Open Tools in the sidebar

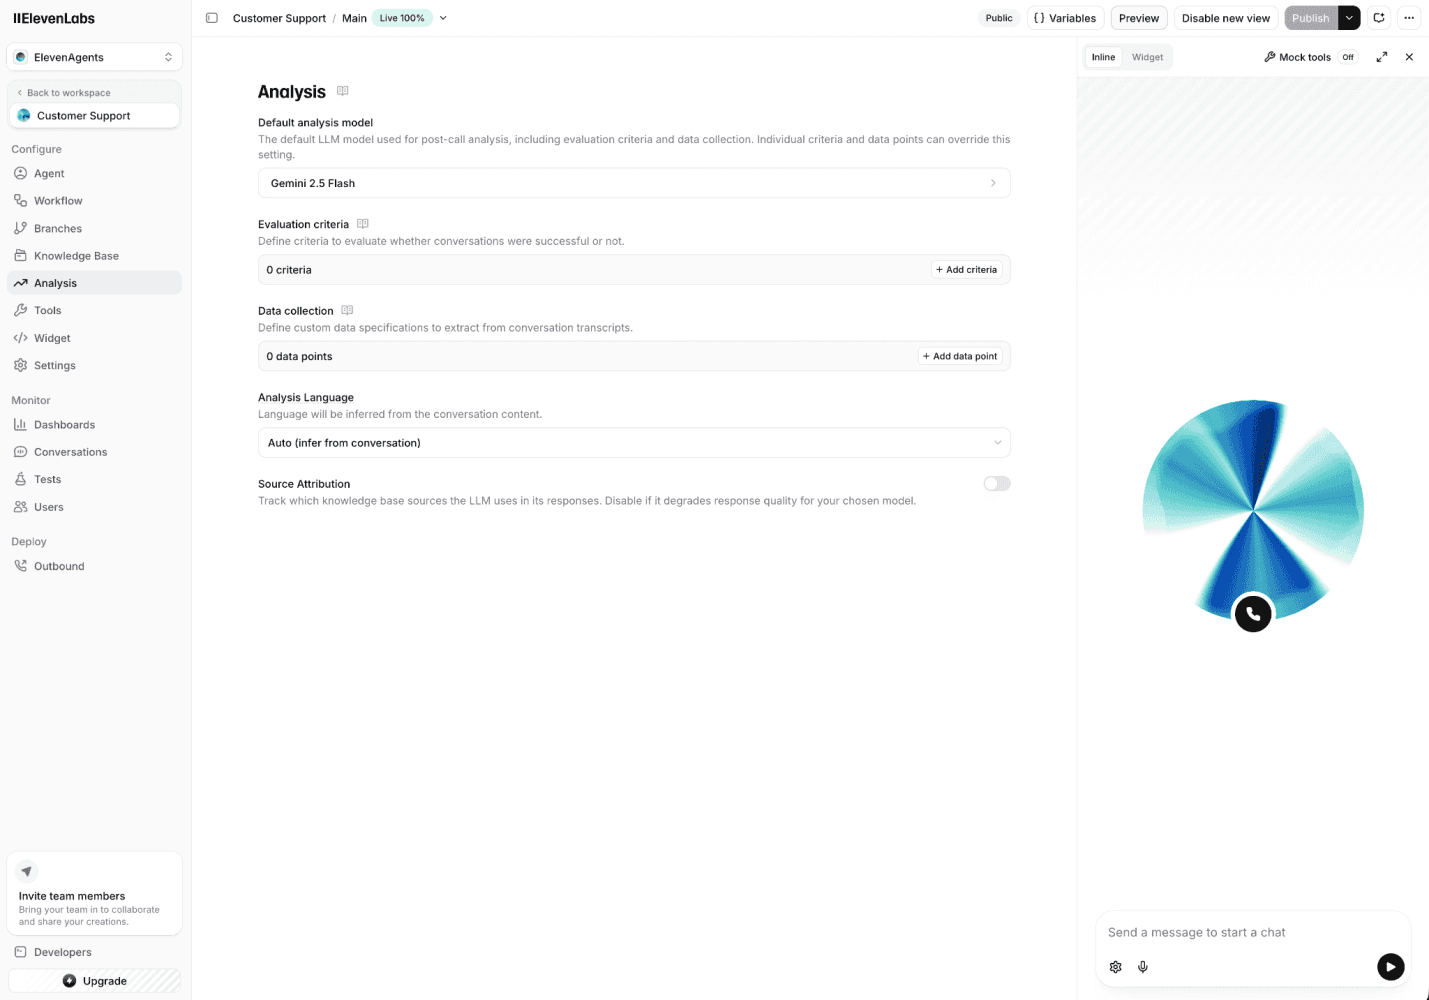[94, 310]
